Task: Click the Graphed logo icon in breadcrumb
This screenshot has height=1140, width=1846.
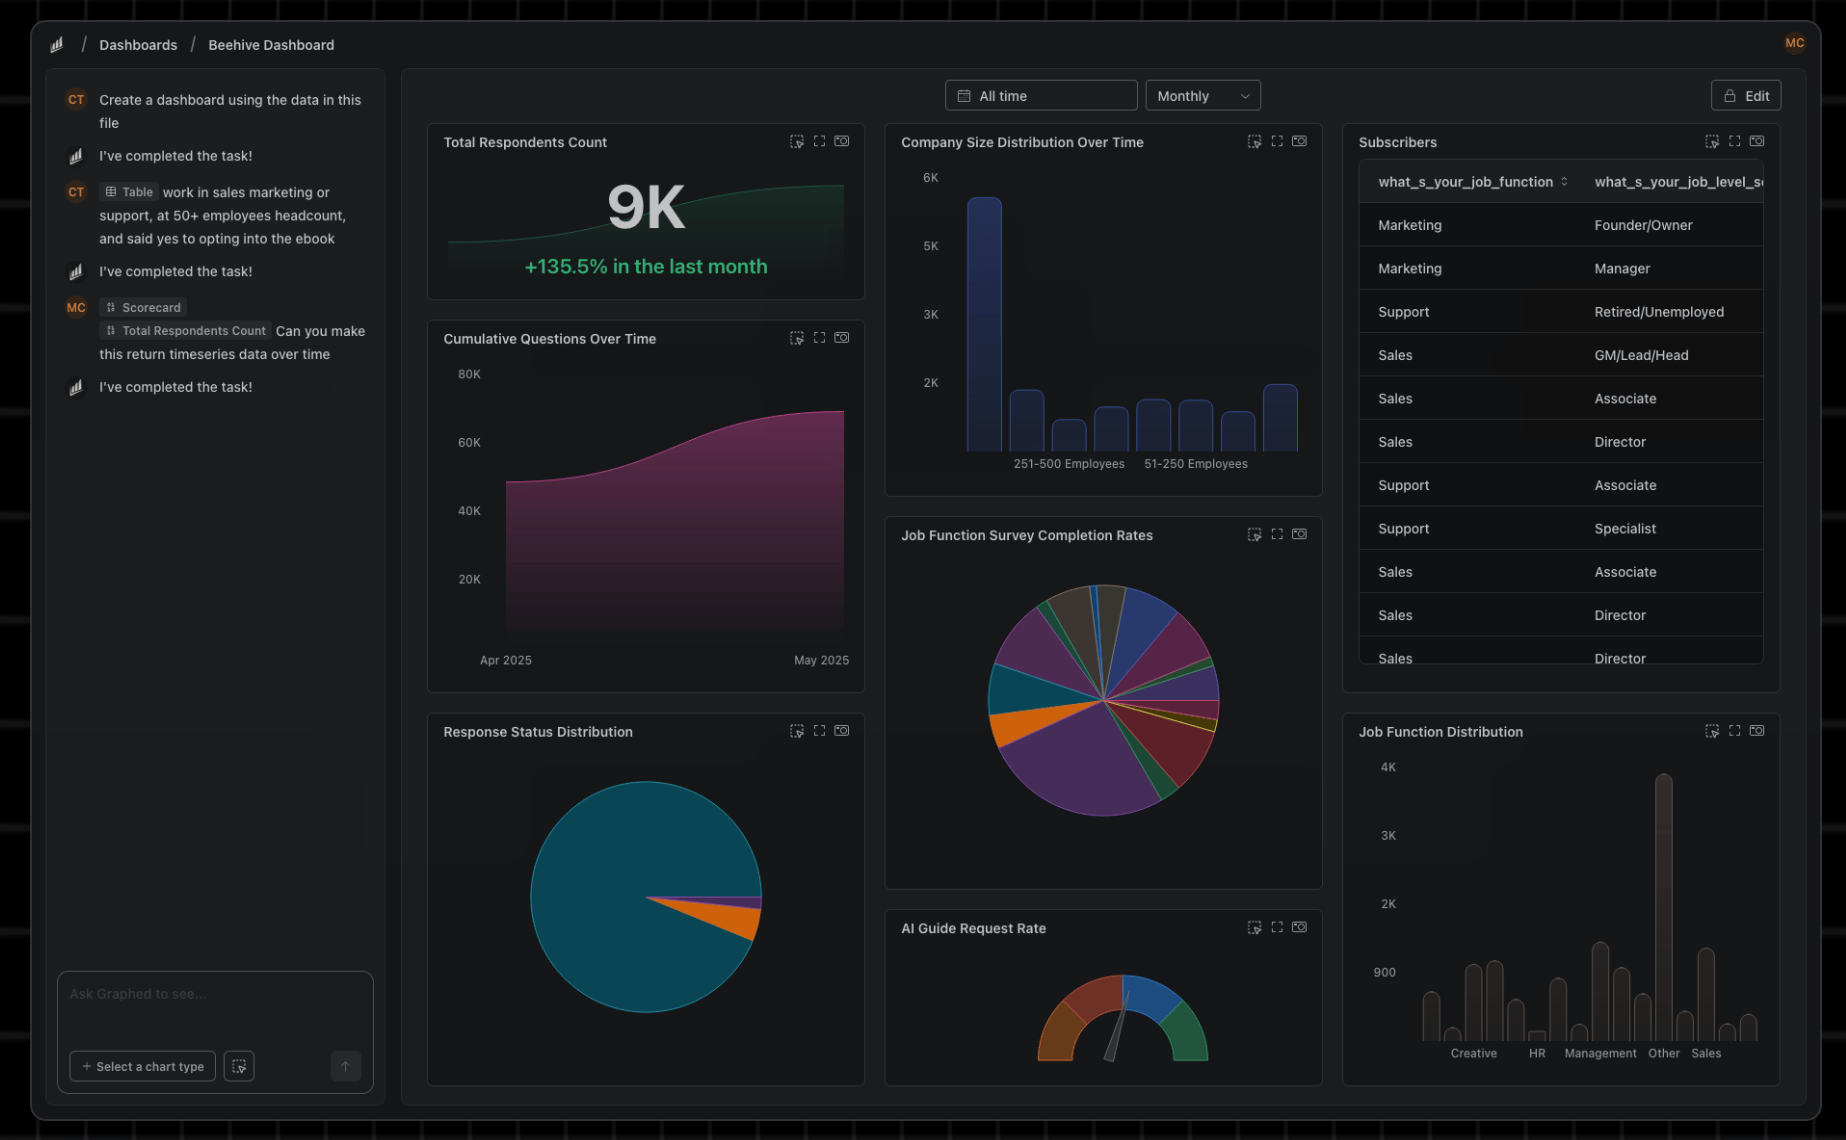Action: pos(57,45)
